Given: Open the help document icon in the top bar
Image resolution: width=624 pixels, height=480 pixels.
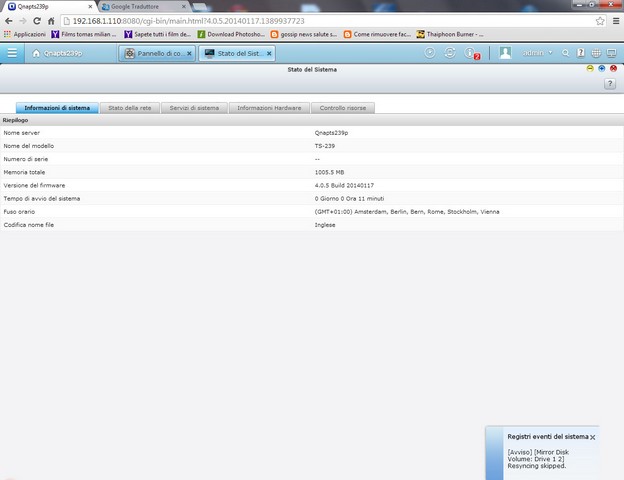Looking at the screenshot, I should point(581,53).
